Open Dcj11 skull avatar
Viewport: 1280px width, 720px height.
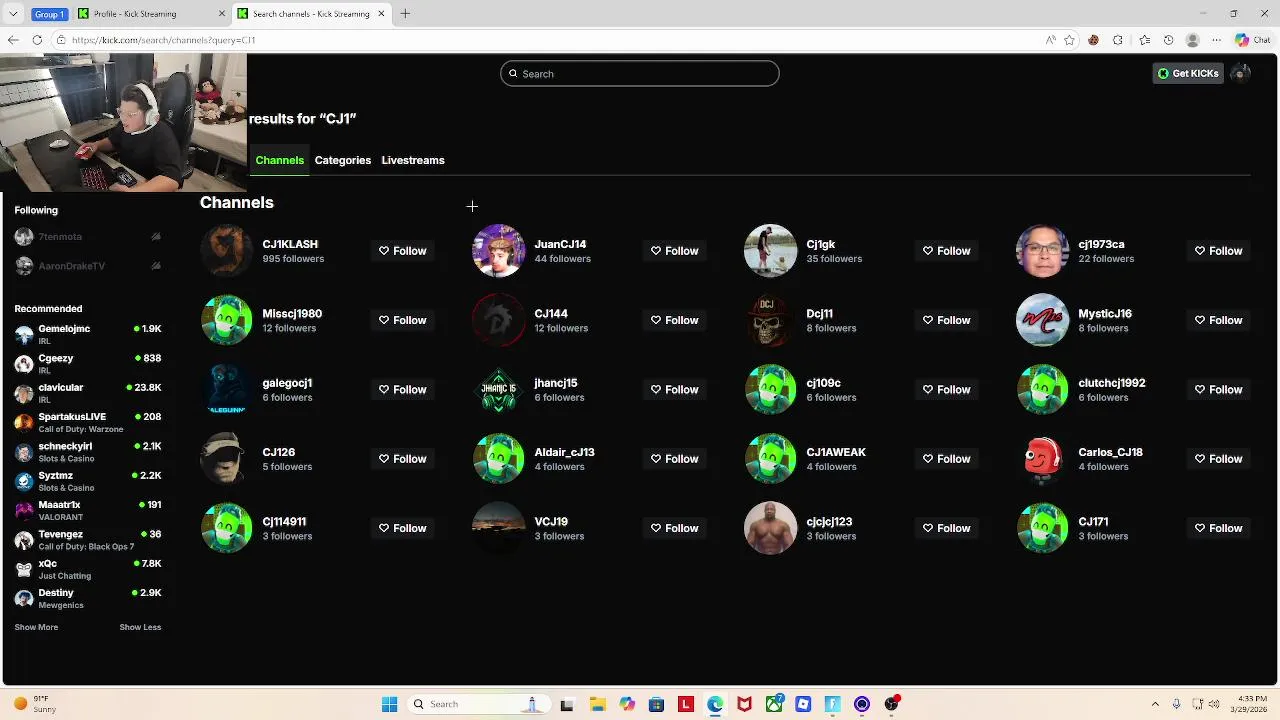click(x=771, y=320)
